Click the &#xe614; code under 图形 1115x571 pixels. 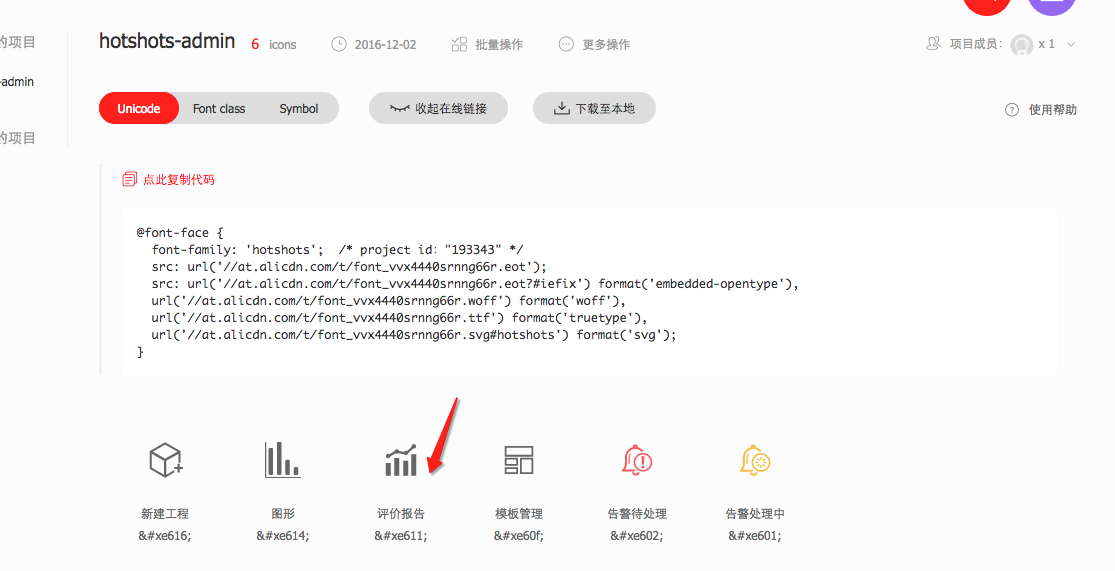(283, 535)
